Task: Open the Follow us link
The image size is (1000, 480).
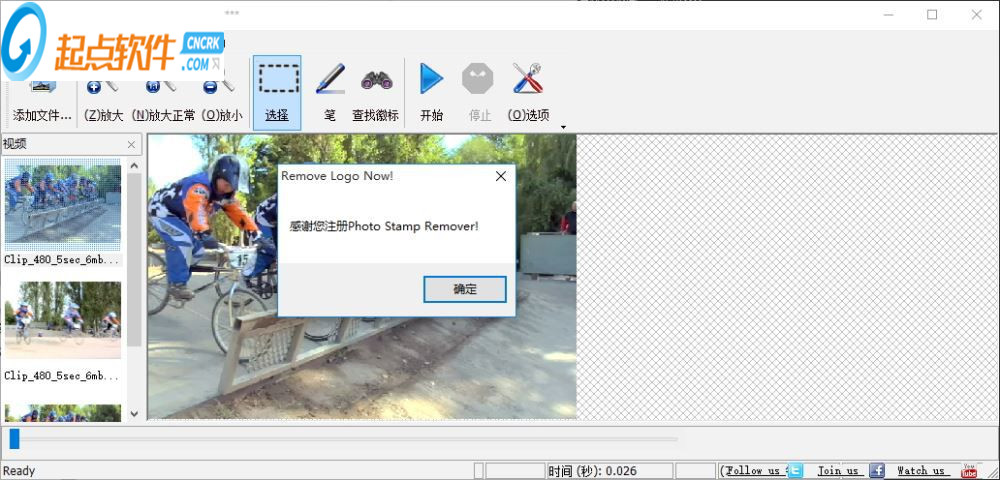Action: pyautogui.click(x=753, y=470)
